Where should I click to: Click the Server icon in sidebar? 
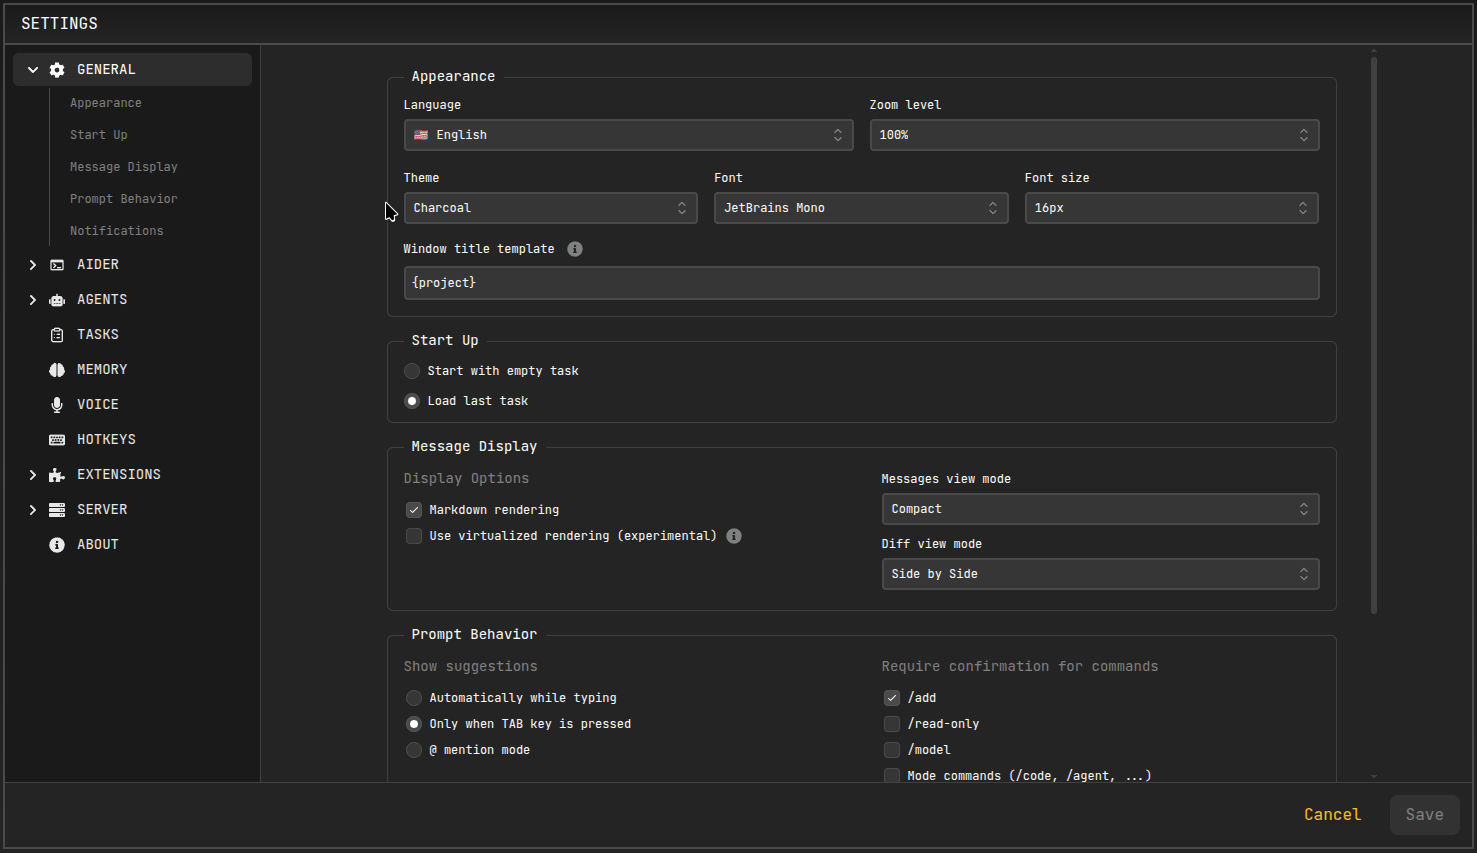coord(57,510)
